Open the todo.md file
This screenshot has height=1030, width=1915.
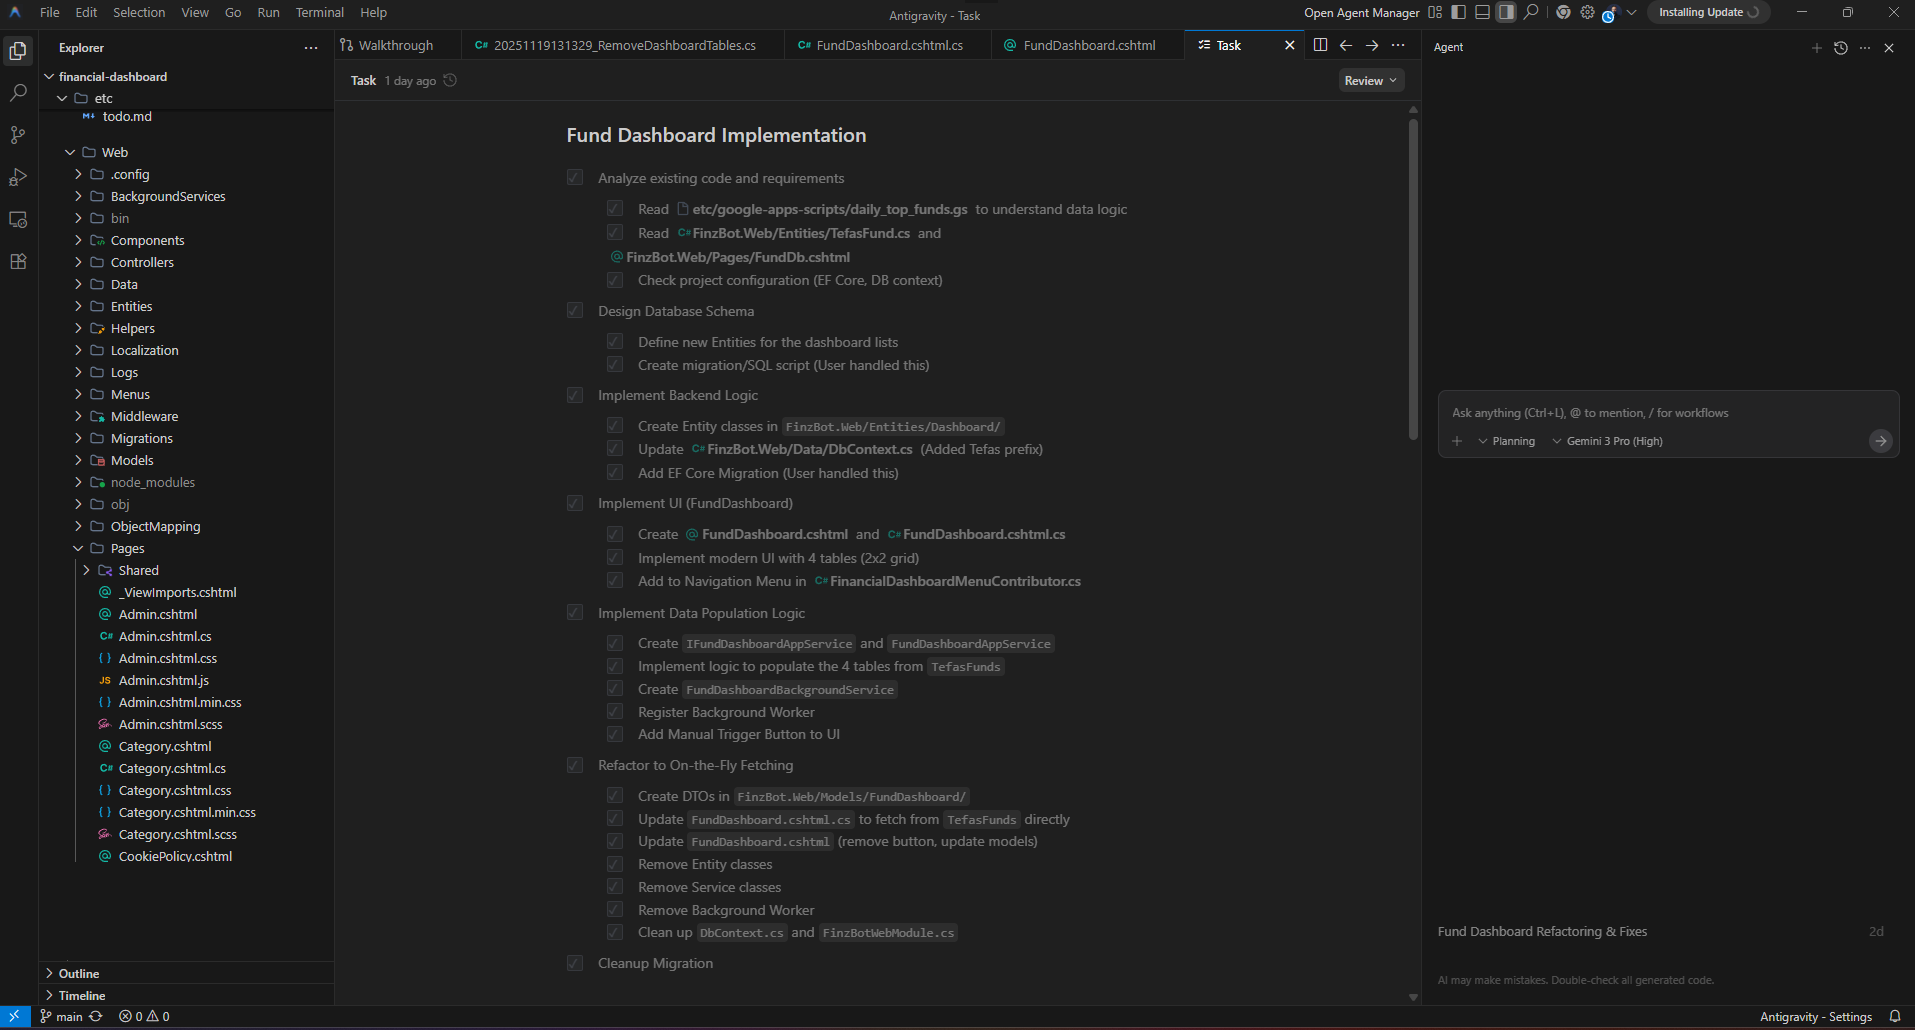(127, 116)
